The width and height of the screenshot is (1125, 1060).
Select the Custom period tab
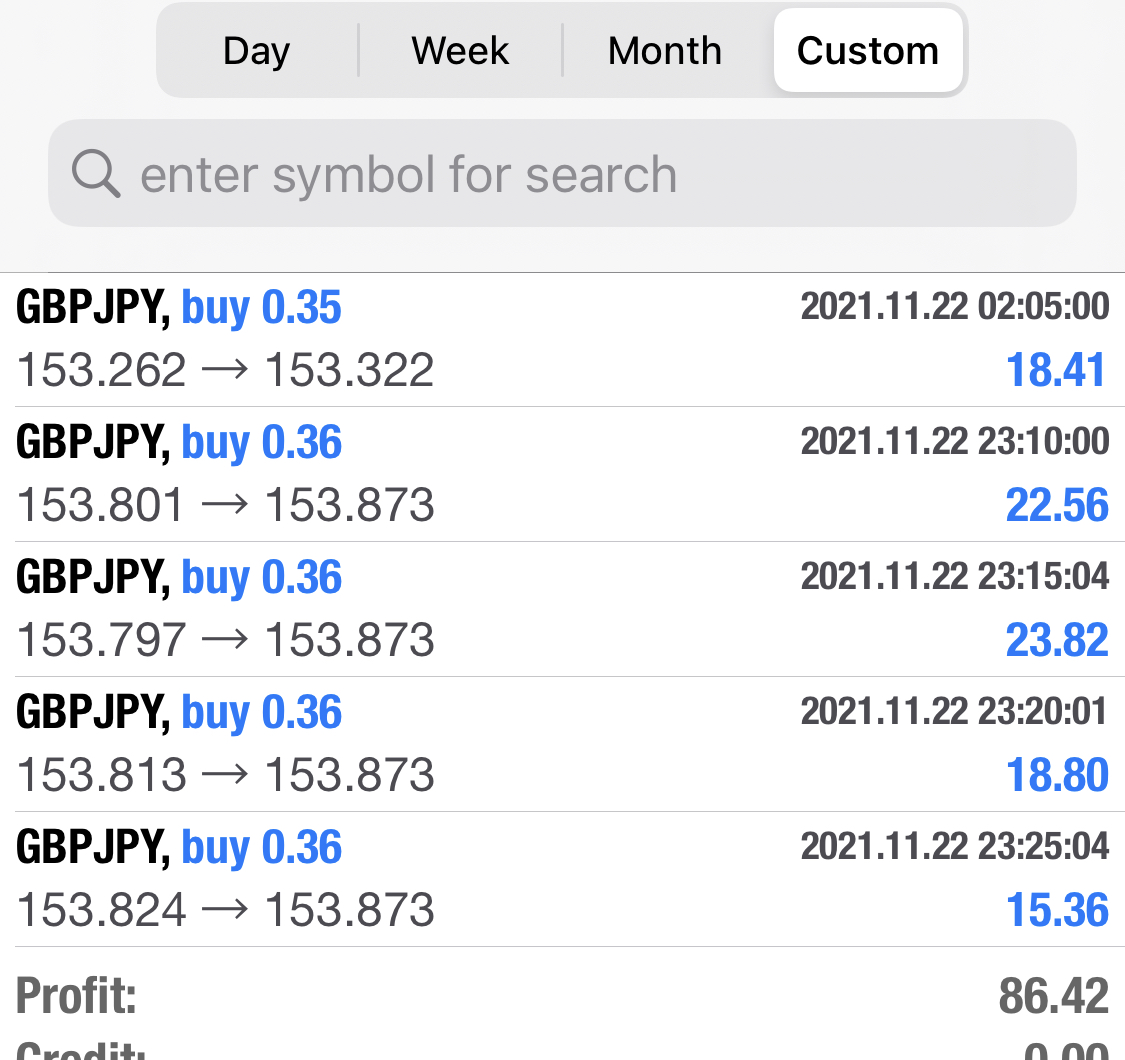(x=867, y=51)
